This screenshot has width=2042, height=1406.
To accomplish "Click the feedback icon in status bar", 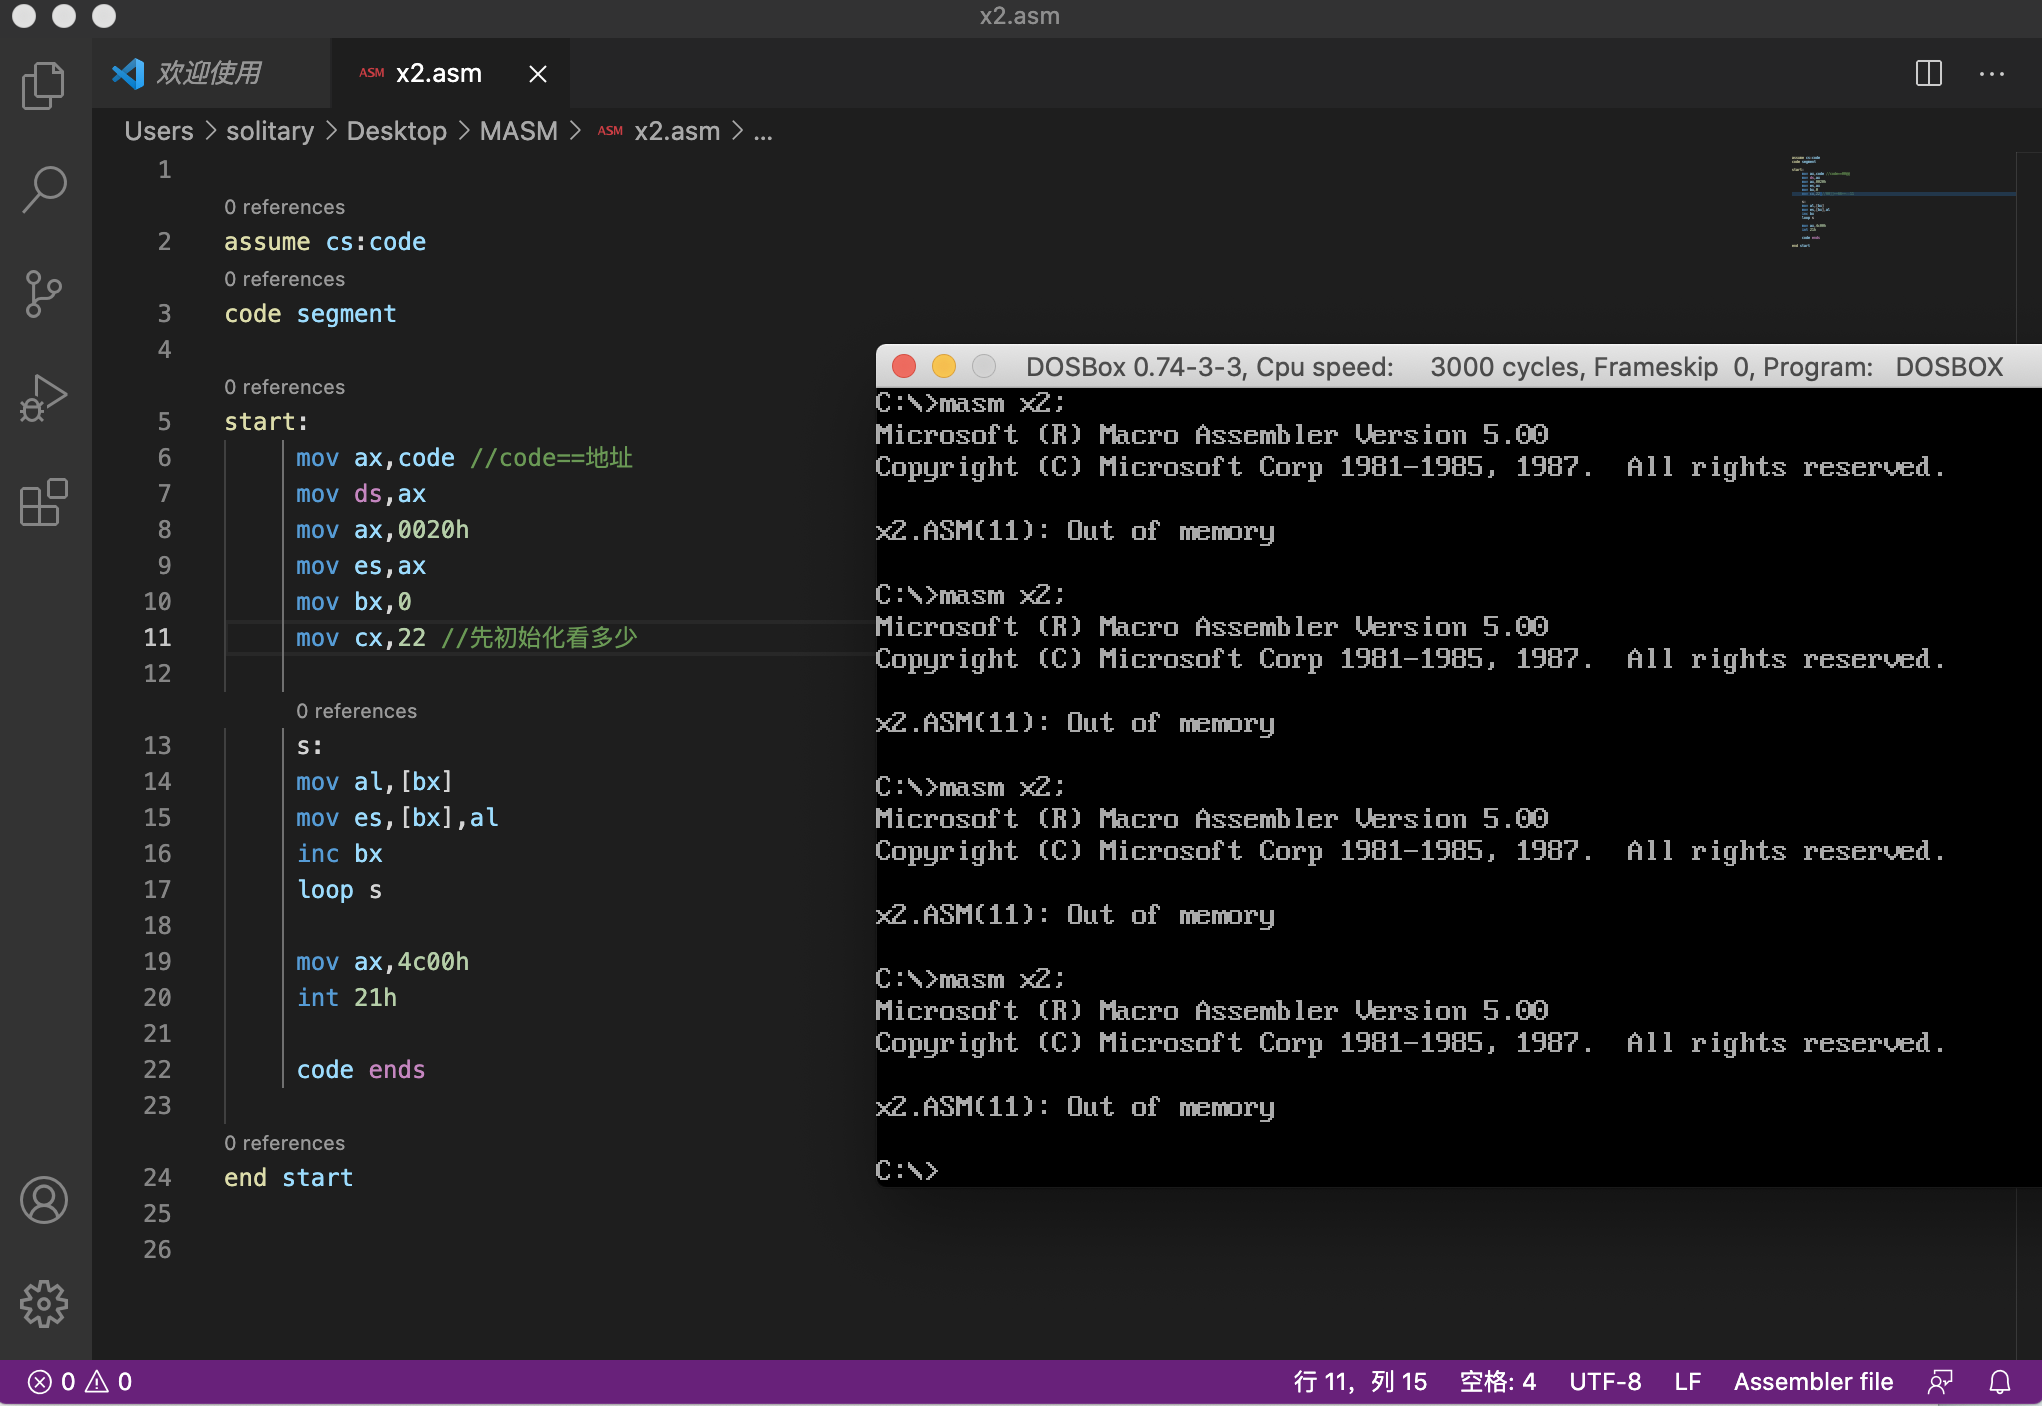I will coord(1940,1382).
